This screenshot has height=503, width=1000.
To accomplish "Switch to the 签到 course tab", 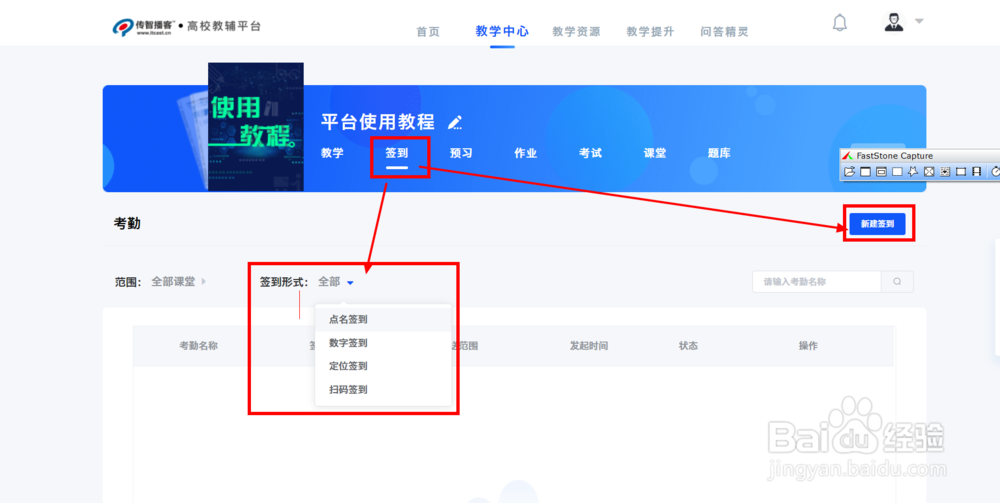I will [x=397, y=153].
